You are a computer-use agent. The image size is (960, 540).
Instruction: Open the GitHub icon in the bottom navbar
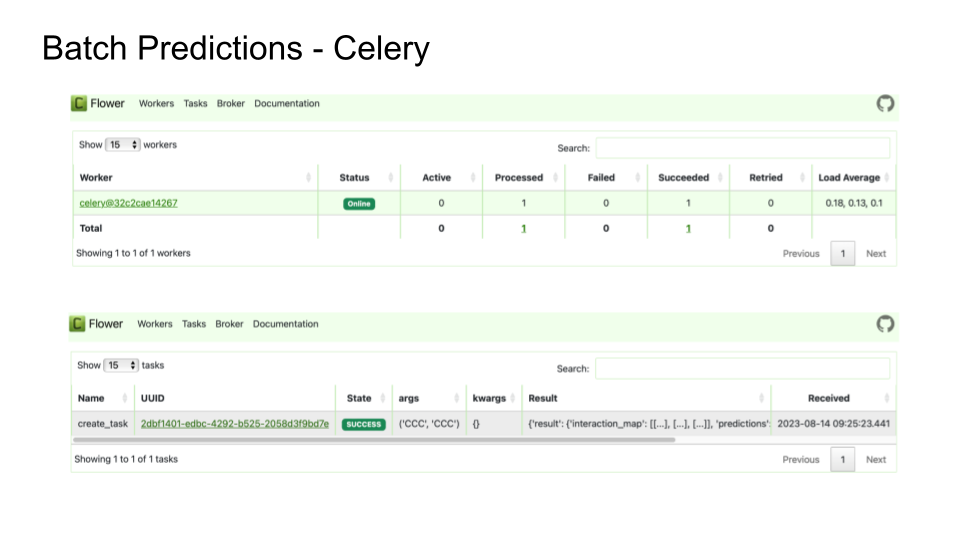tap(885, 324)
